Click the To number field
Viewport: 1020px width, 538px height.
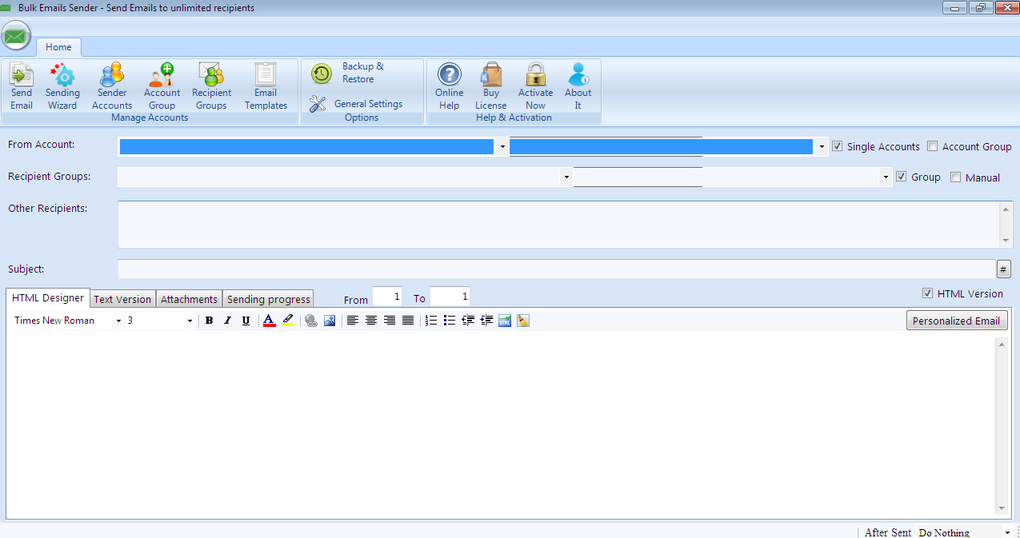tap(450, 297)
